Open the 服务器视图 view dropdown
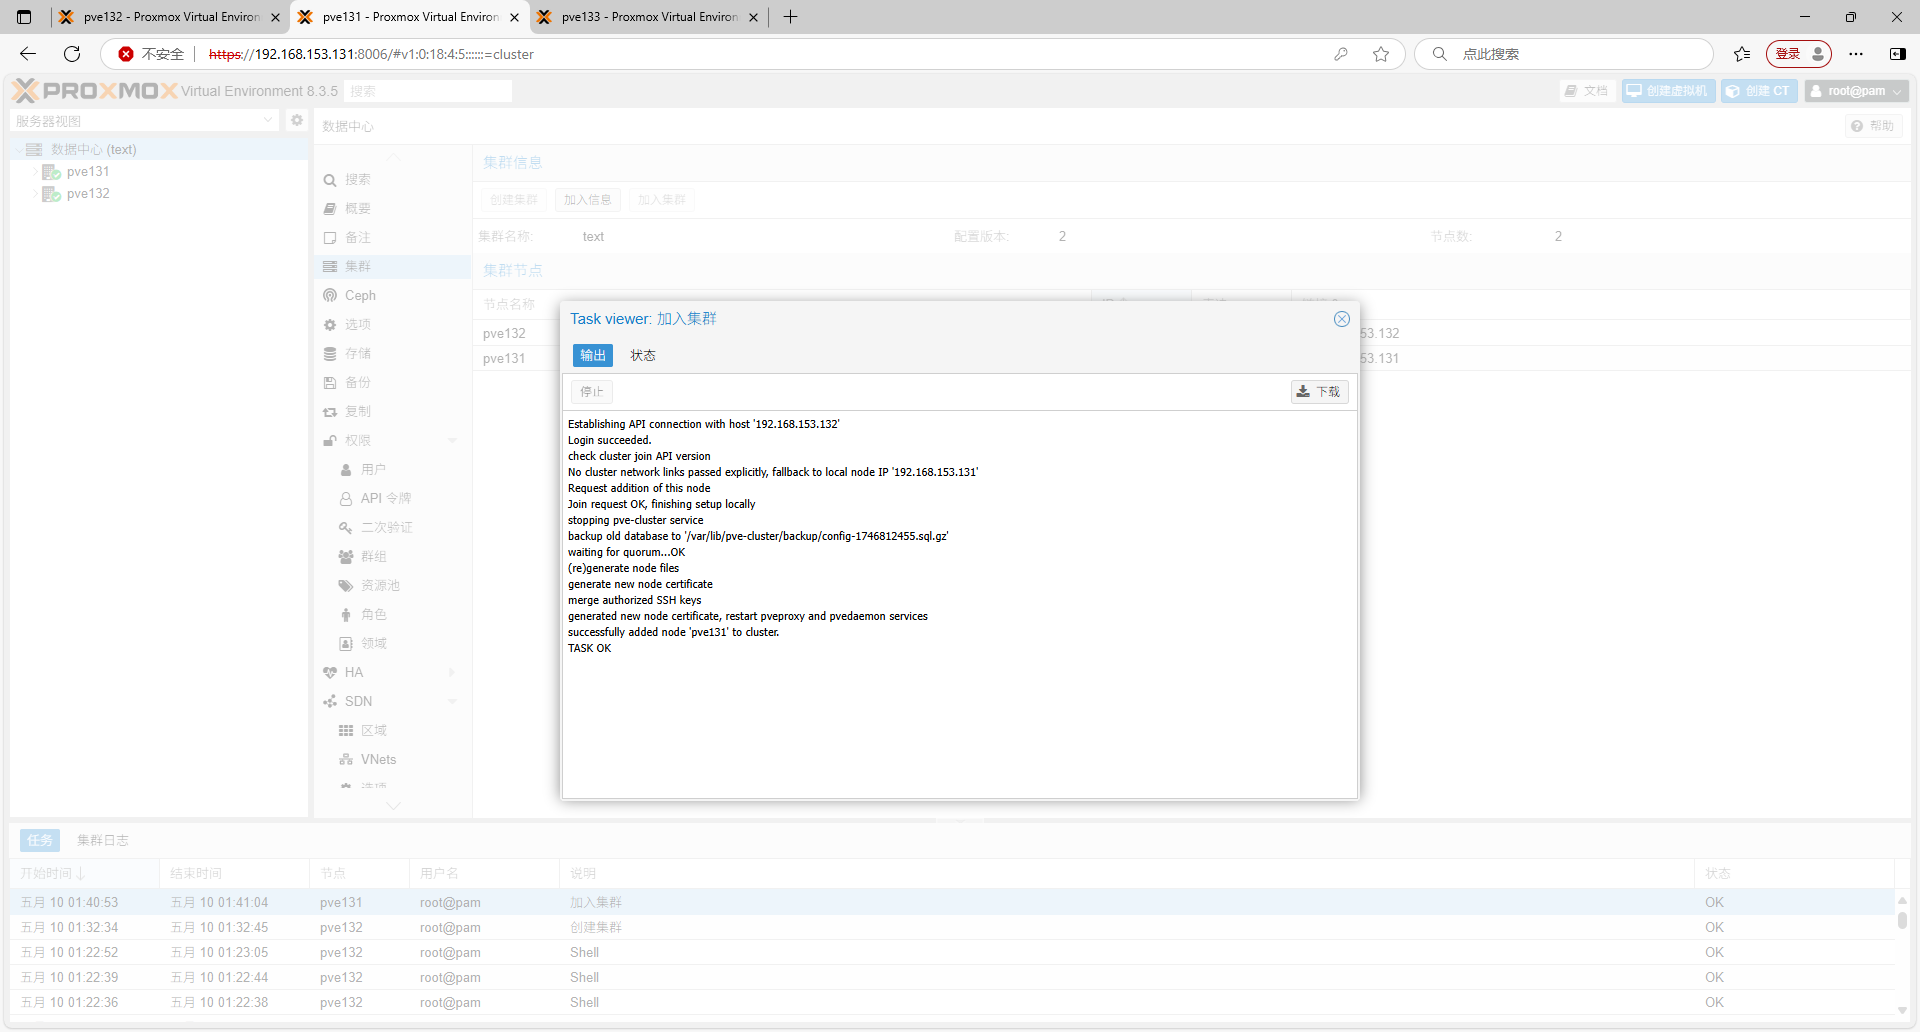This screenshot has width=1920, height=1032. pos(268,121)
